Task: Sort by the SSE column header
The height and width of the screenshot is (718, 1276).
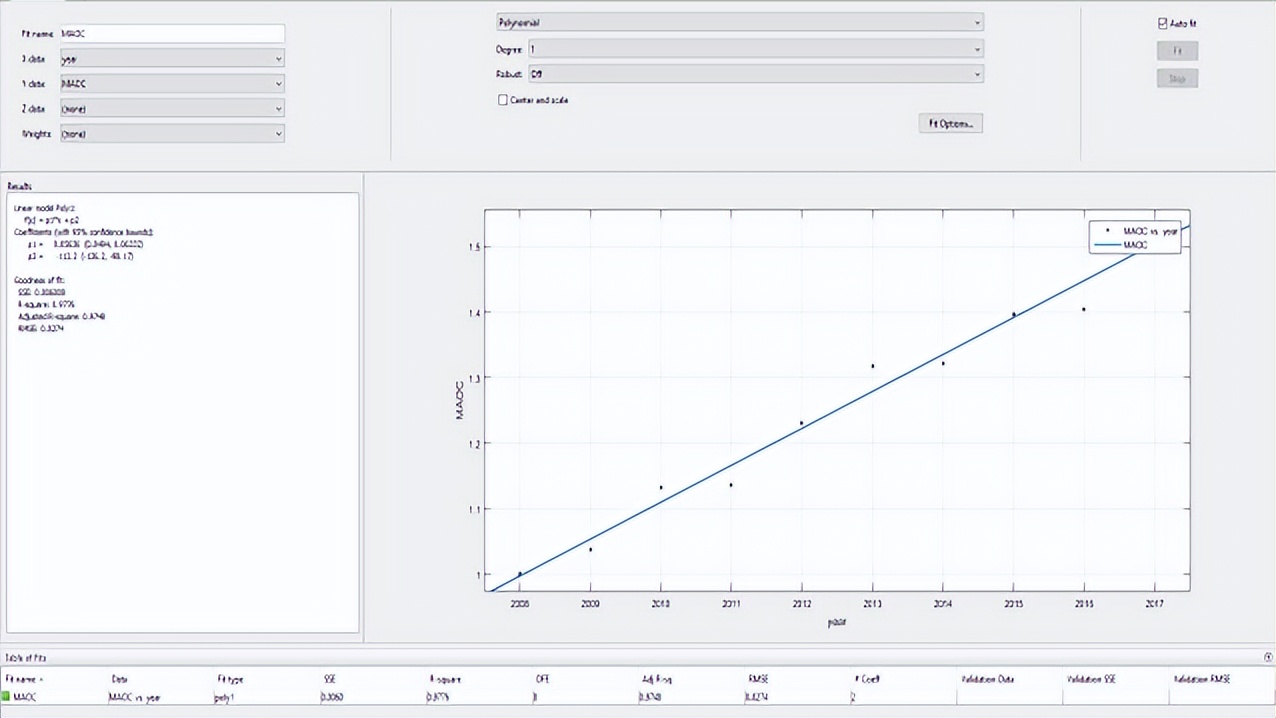Action: [330, 679]
